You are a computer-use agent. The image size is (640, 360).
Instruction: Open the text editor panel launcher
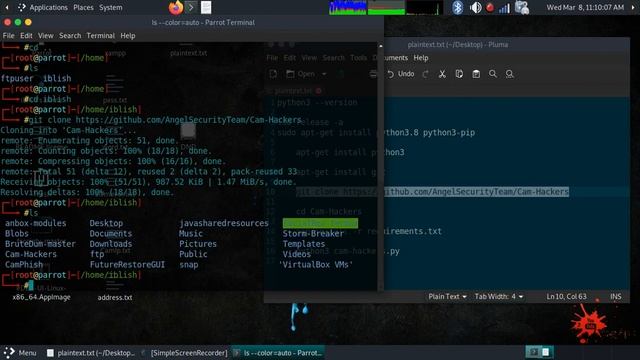pos(206,7)
